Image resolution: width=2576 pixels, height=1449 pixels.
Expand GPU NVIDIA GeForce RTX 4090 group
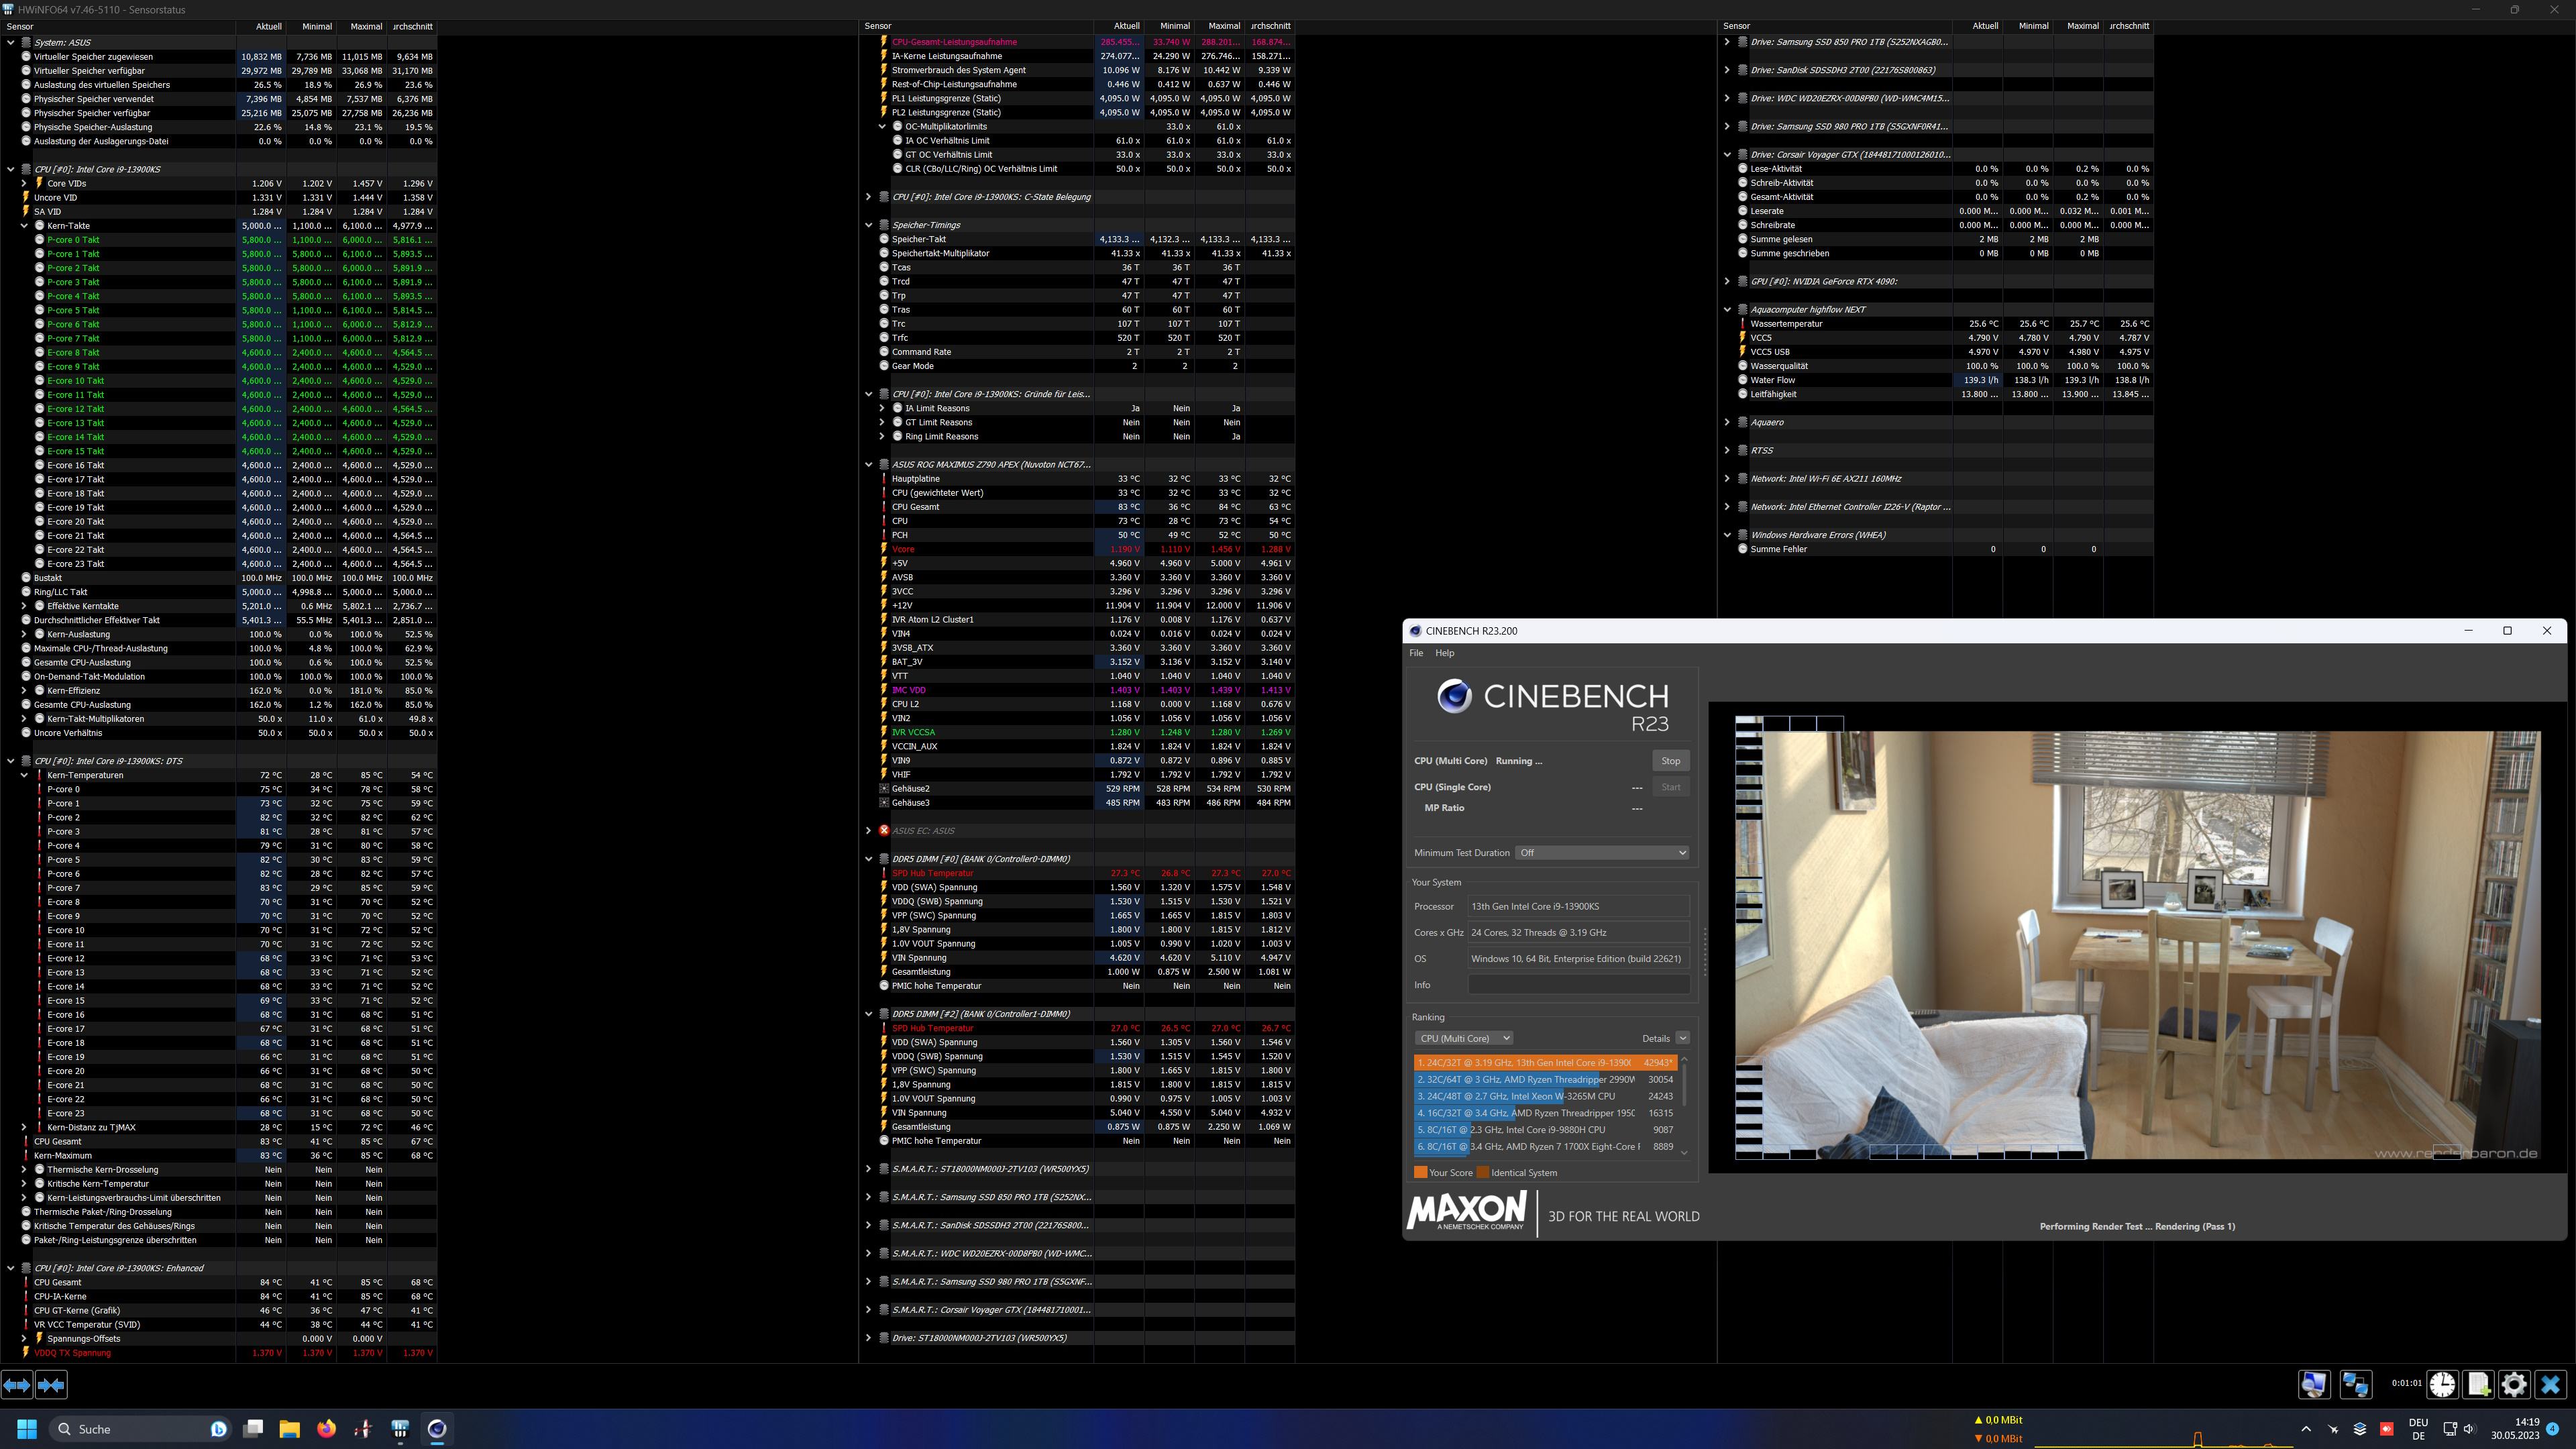tap(1727, 281)
